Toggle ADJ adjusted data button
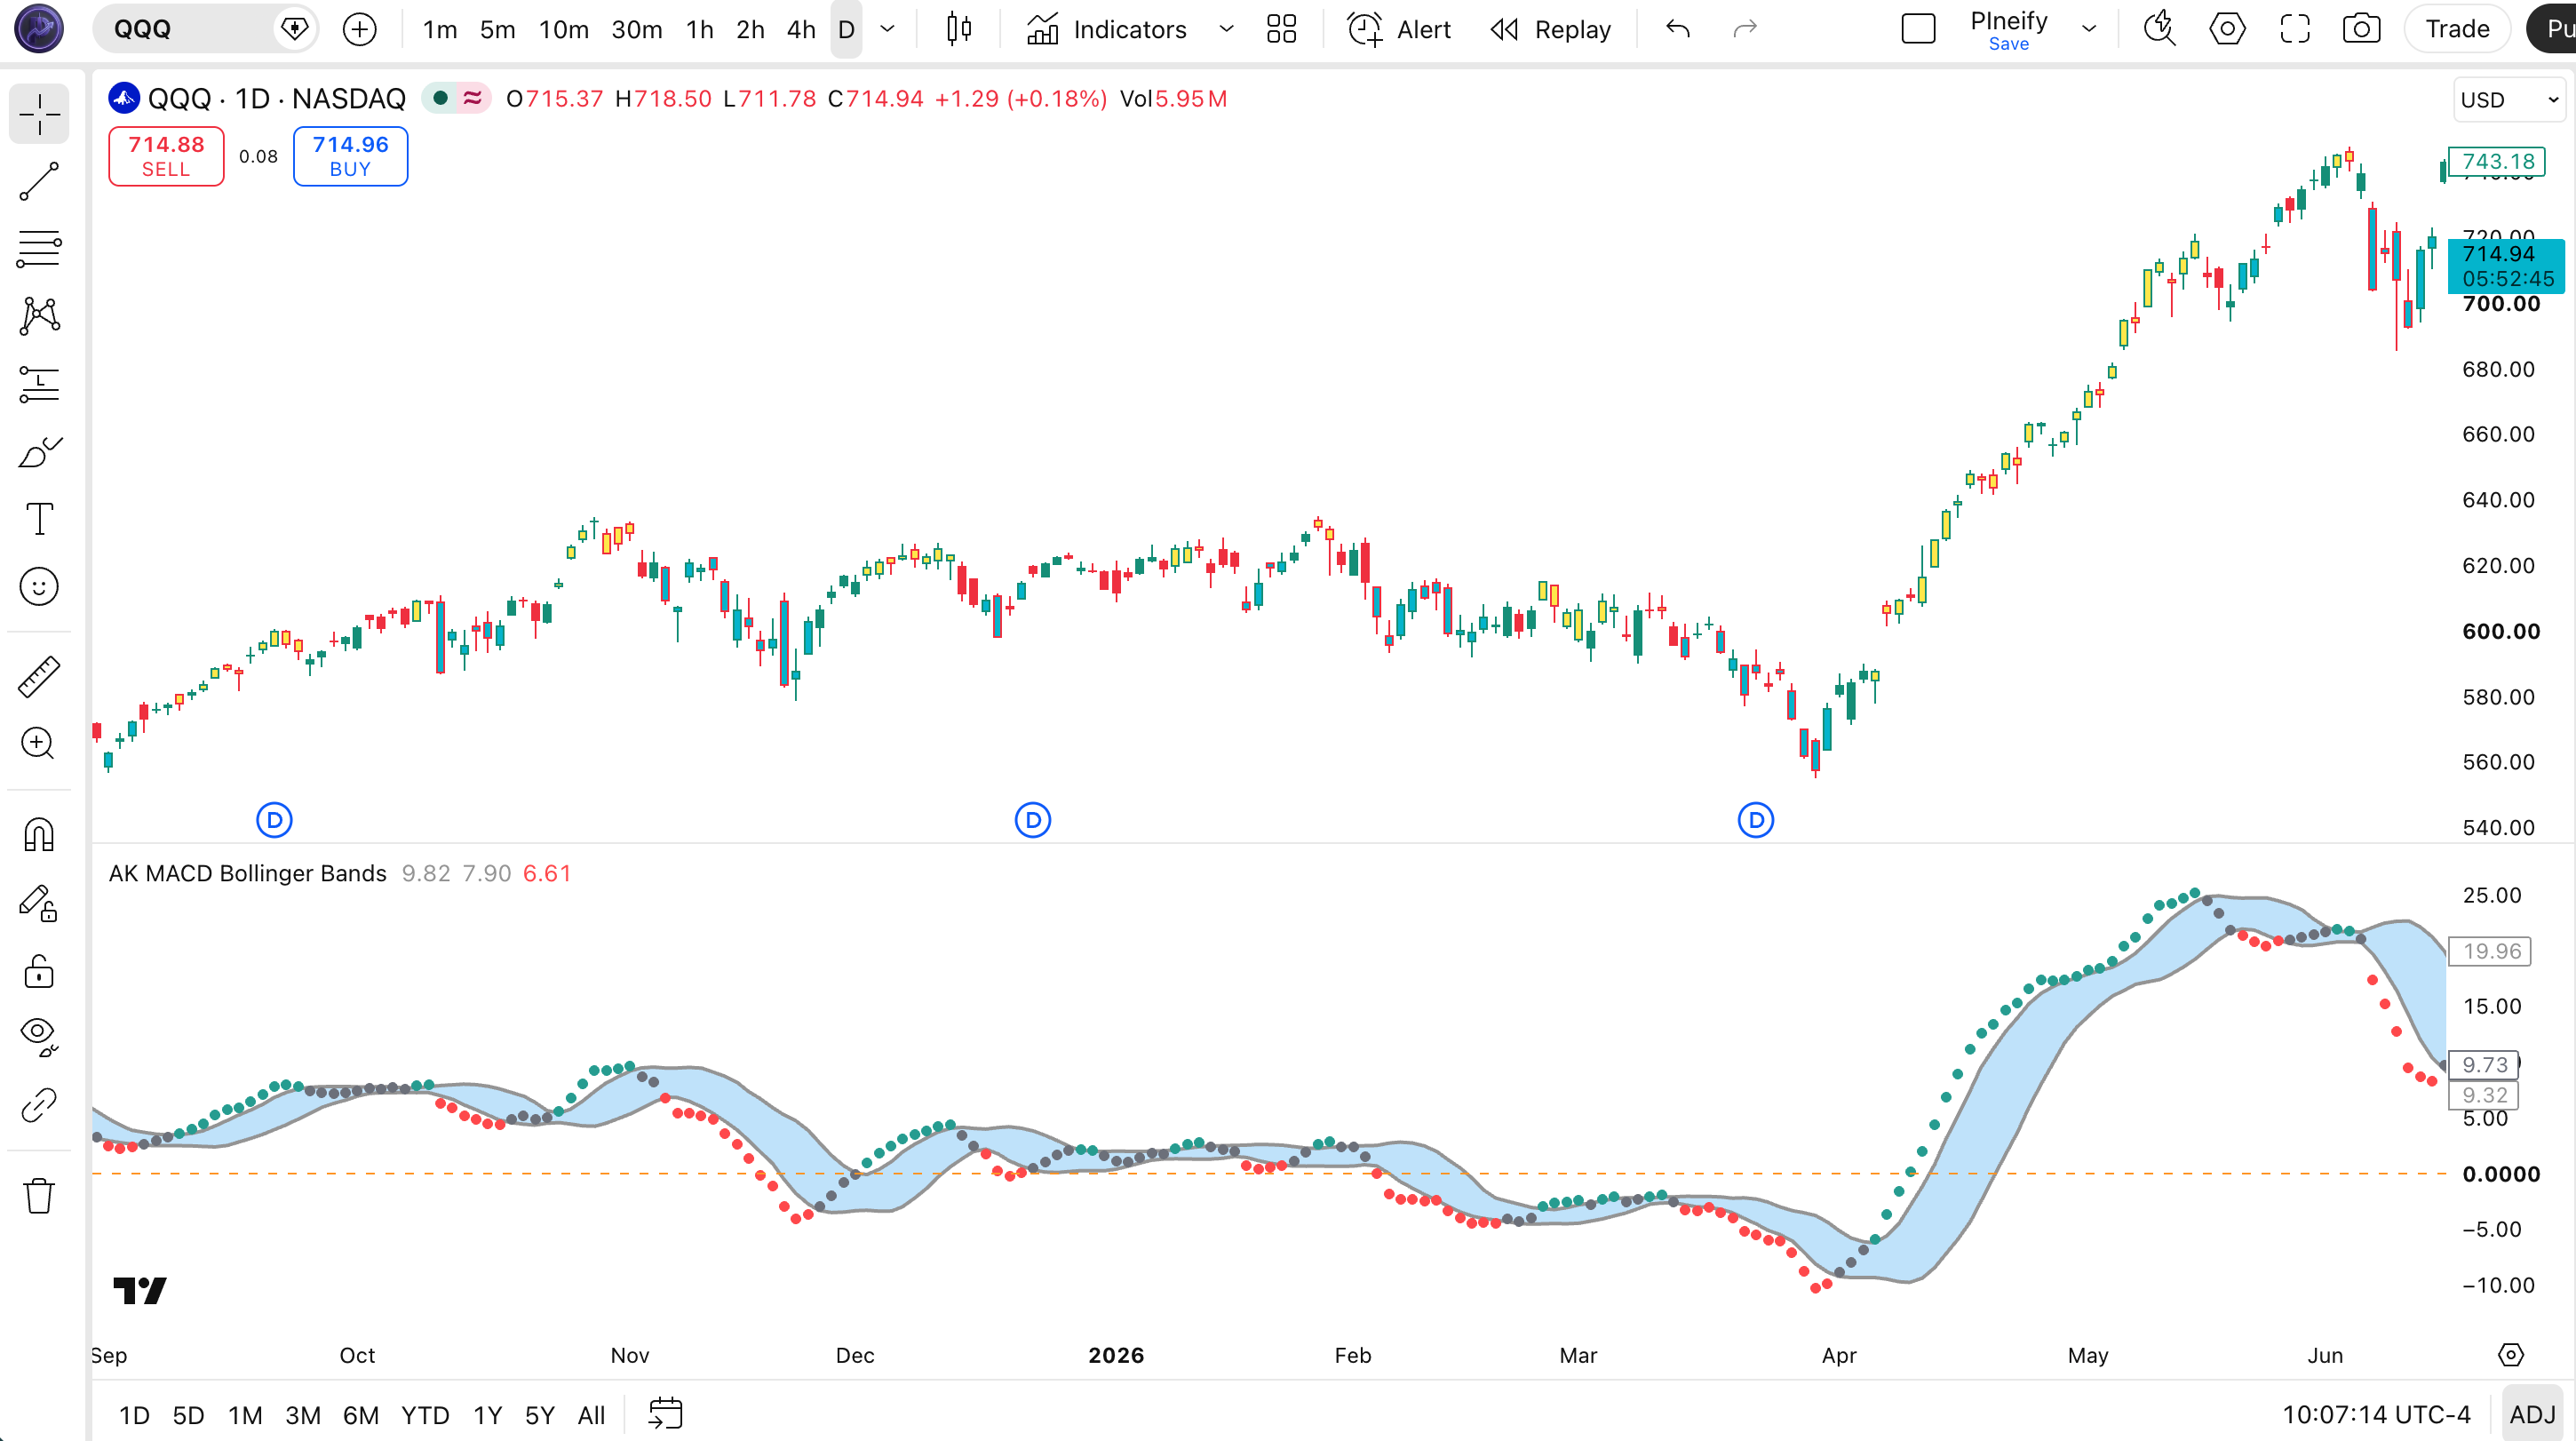The image size is (2576, 1441). [x=2532, y=1415]
